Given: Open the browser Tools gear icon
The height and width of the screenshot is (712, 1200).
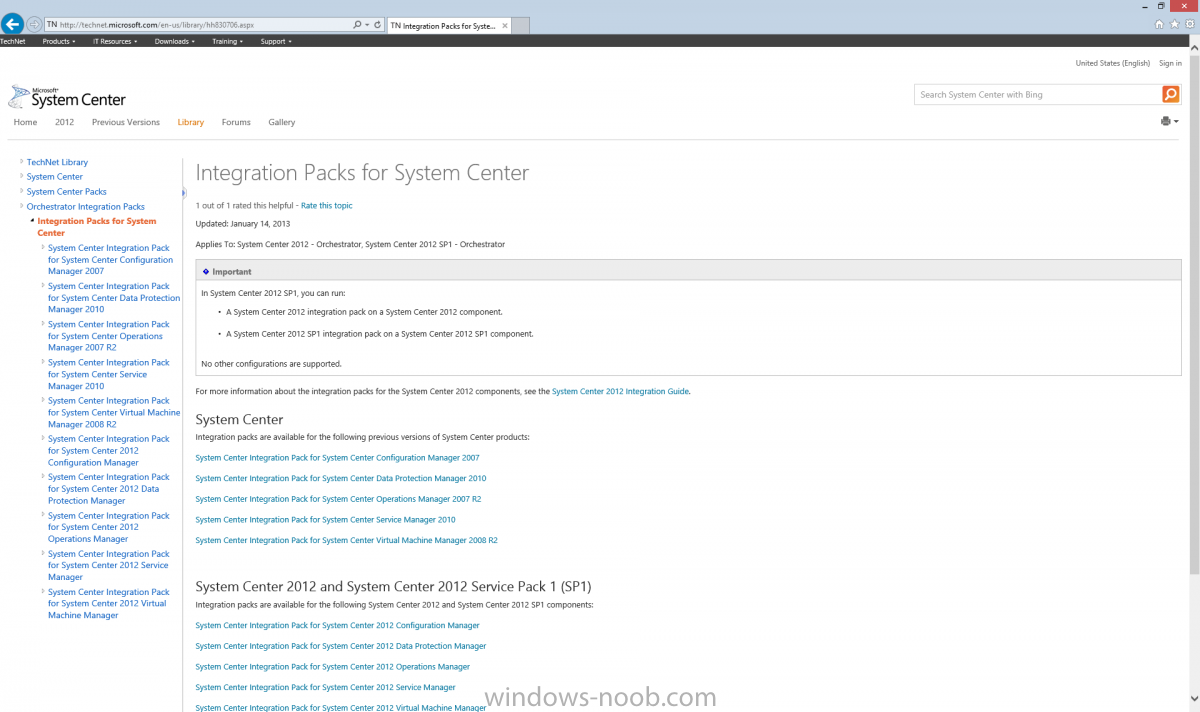Looking at the screenshot, I should 1189,24.
